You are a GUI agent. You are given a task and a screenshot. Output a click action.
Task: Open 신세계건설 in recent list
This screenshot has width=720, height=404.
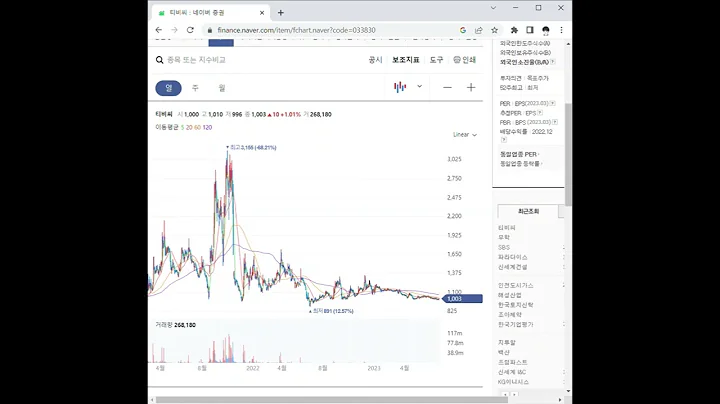pyautogui.click(x=512, y=267)
